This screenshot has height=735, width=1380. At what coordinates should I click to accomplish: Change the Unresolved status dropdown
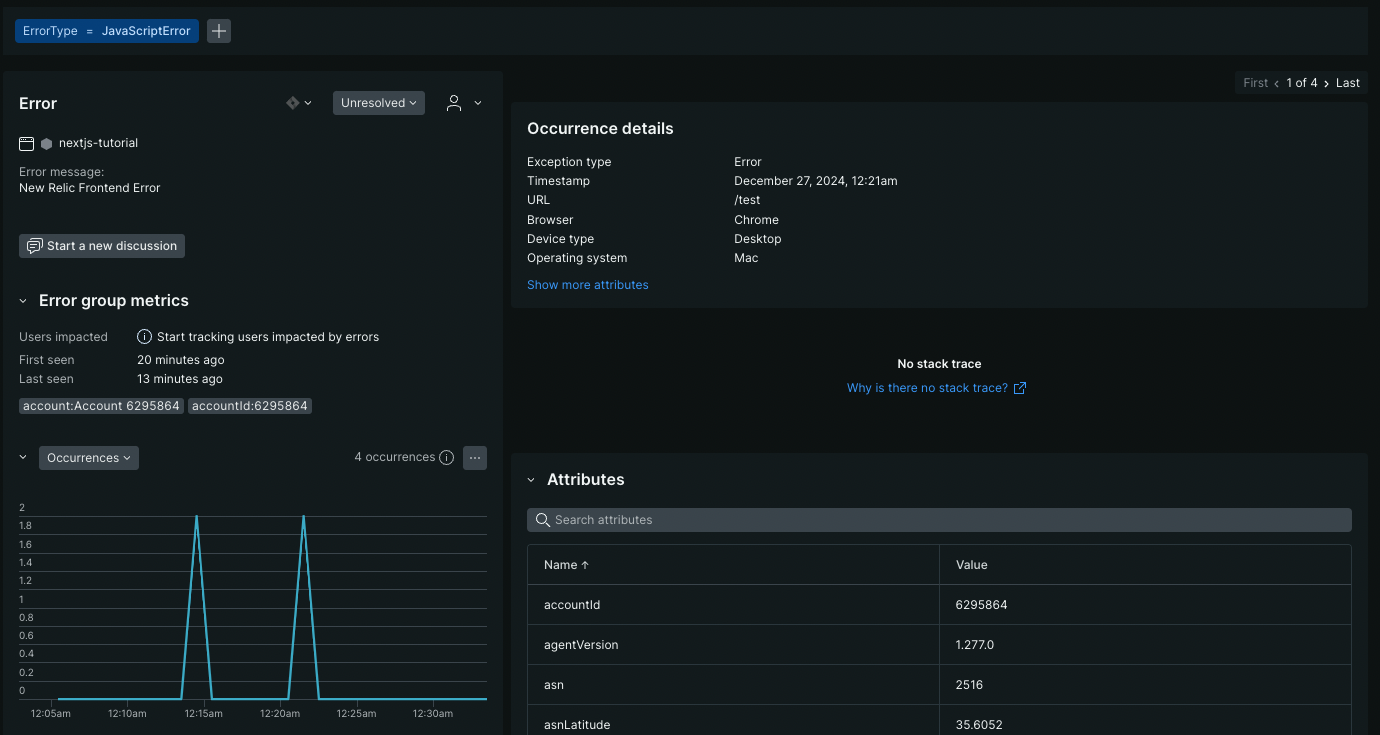click(x=379, y=103)
